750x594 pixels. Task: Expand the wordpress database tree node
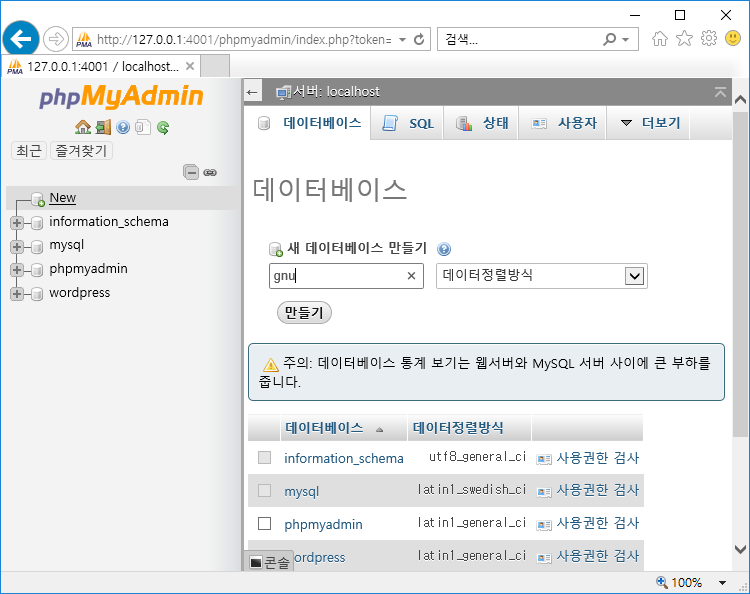(x=17, y=293)
